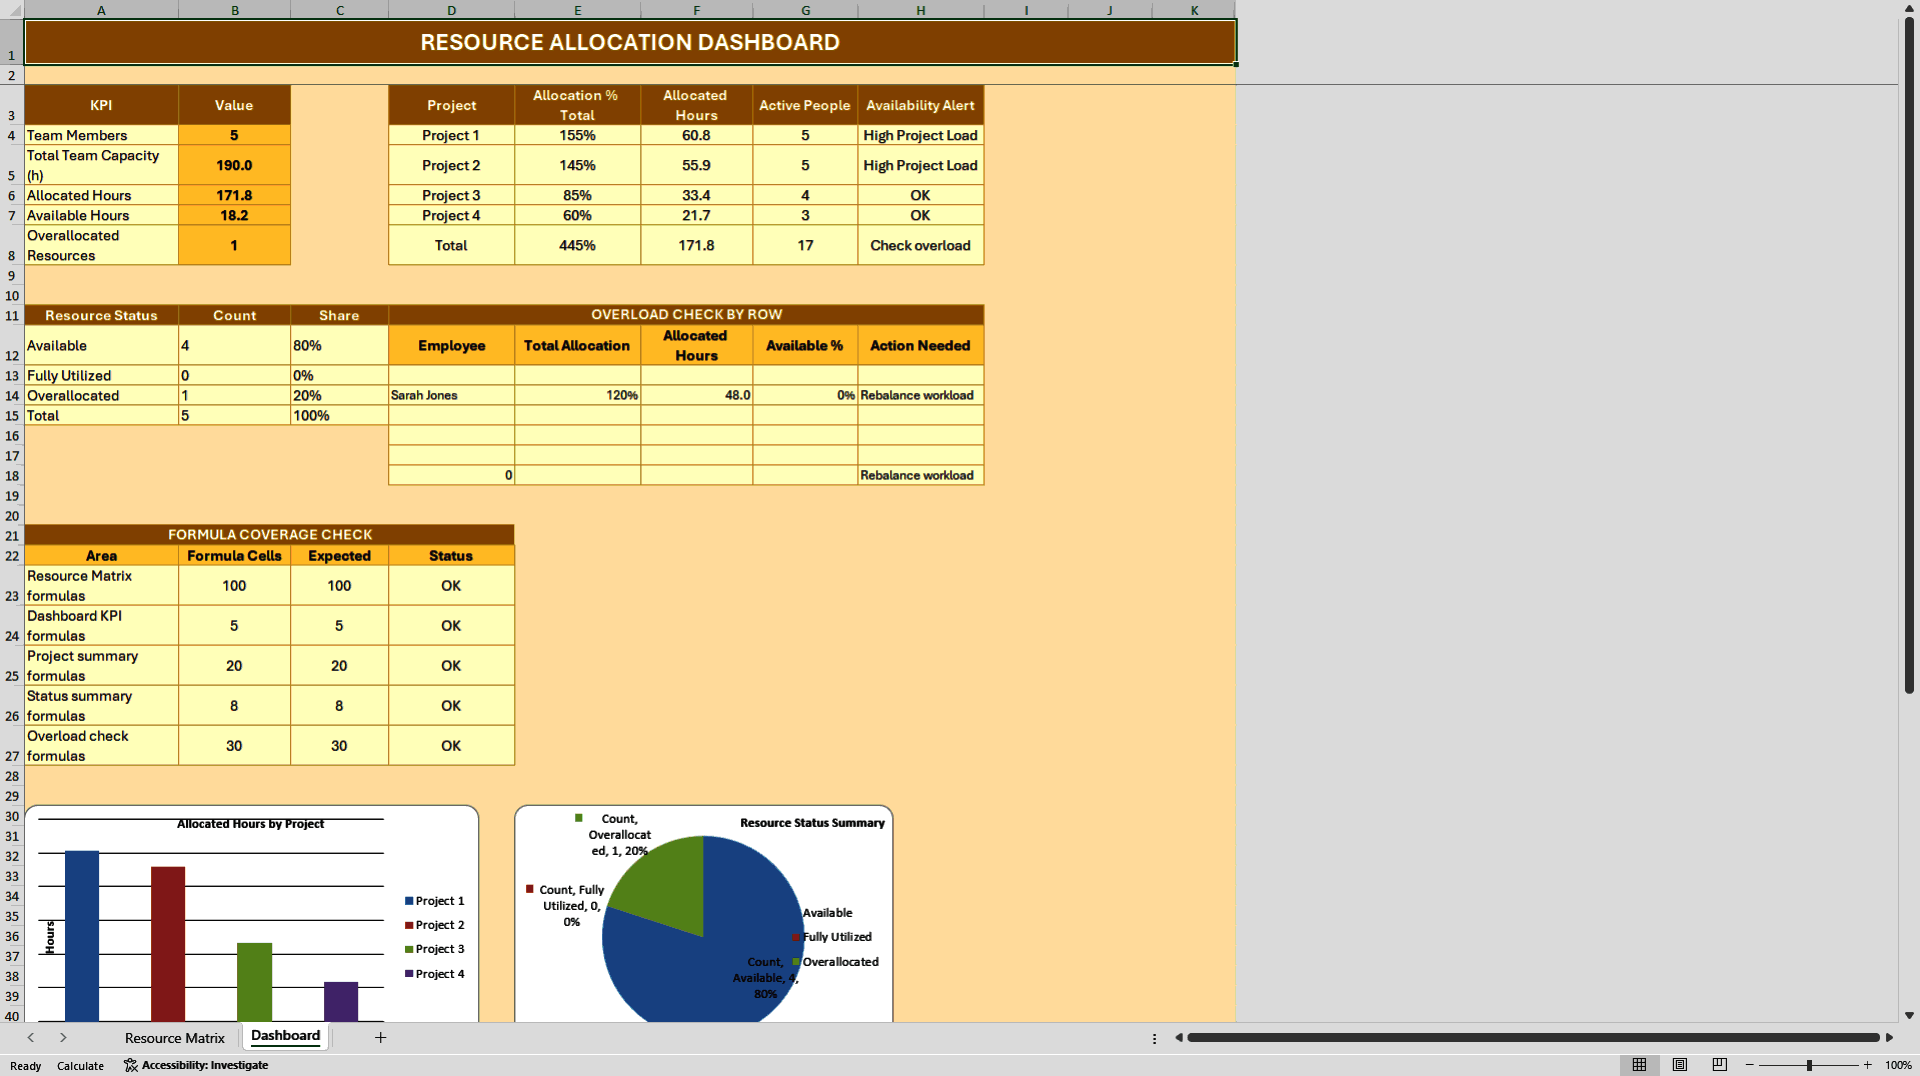Open the Resource Matrix sheet tab
Viewport: 1920px width, 1076px height.
coord(175,1038)
